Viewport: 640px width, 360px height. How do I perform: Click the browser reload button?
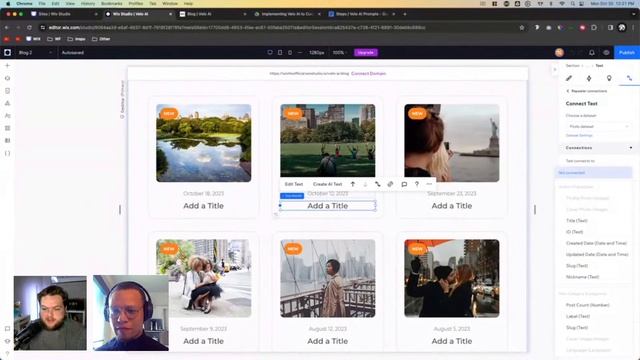pos(29,27)
